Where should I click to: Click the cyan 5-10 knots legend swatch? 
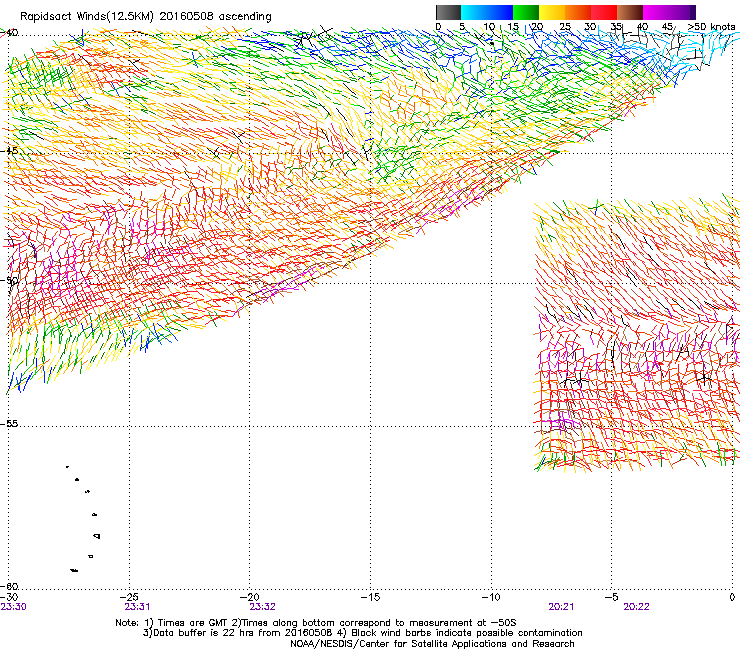click(474, 12)
